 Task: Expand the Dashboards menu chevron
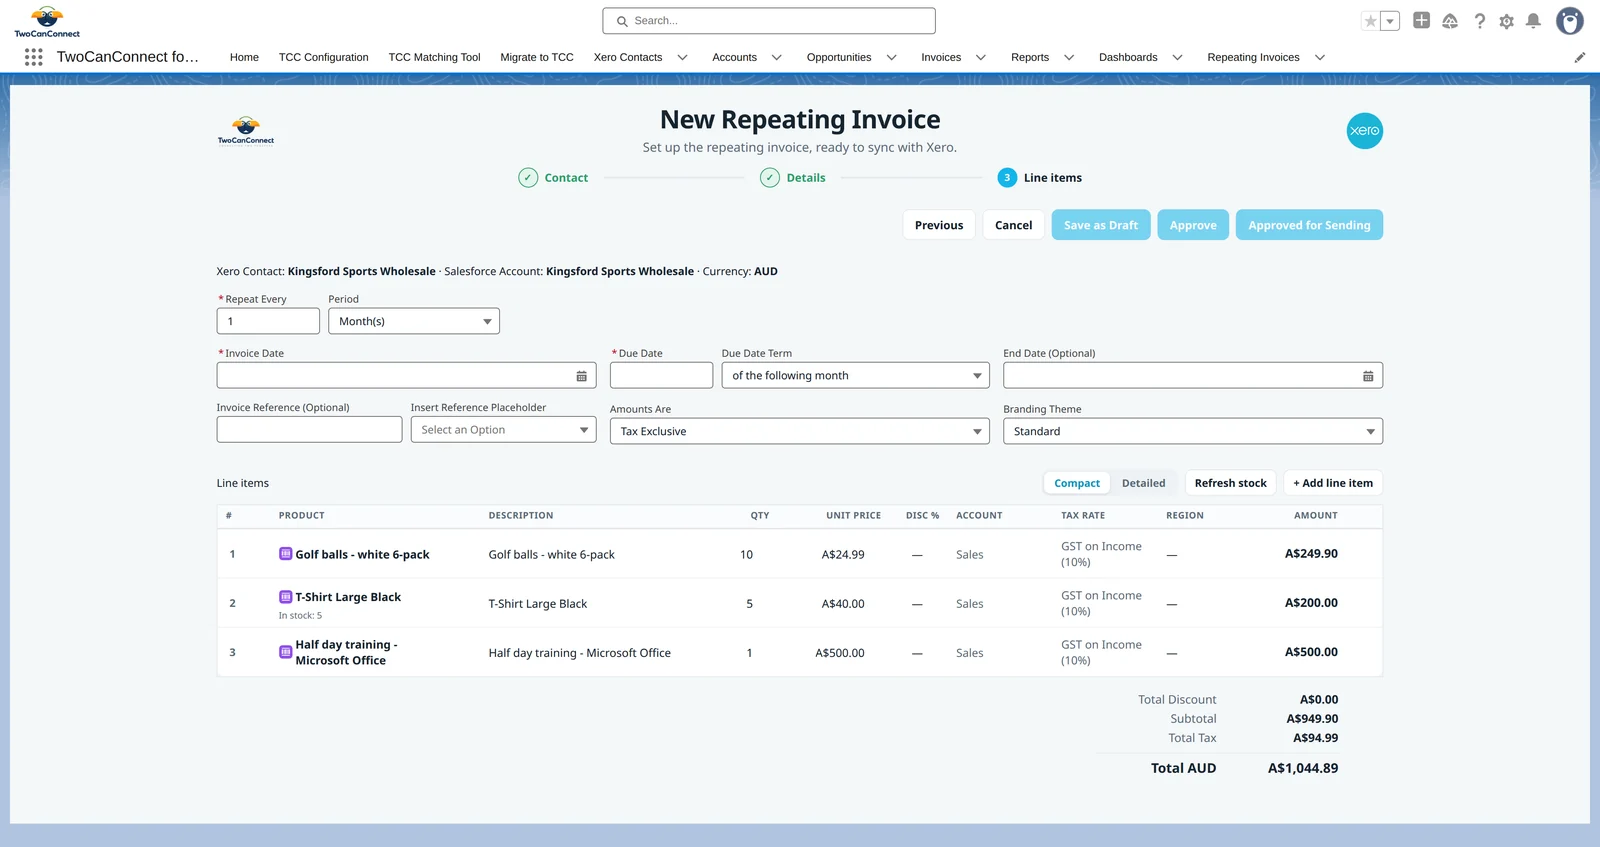click(1177, 57)
